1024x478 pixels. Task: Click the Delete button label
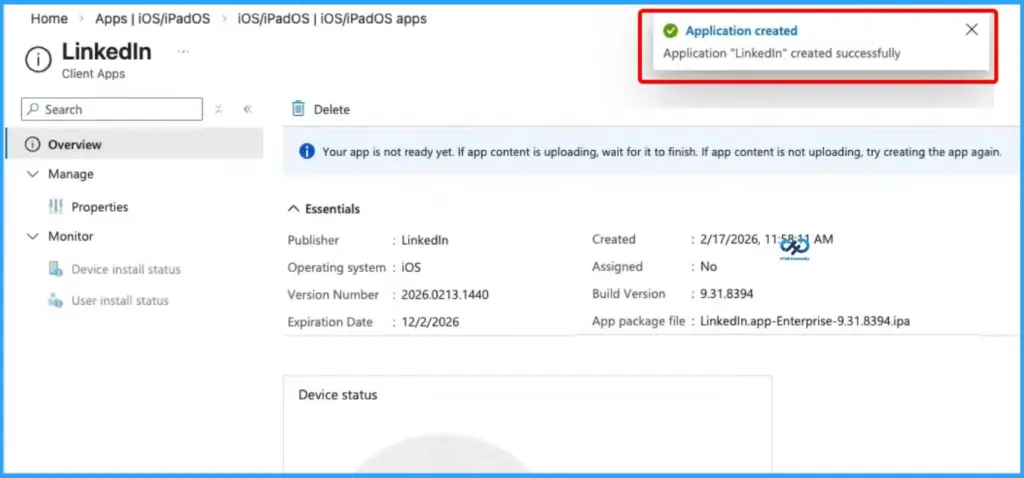click(x=332, y=110)
